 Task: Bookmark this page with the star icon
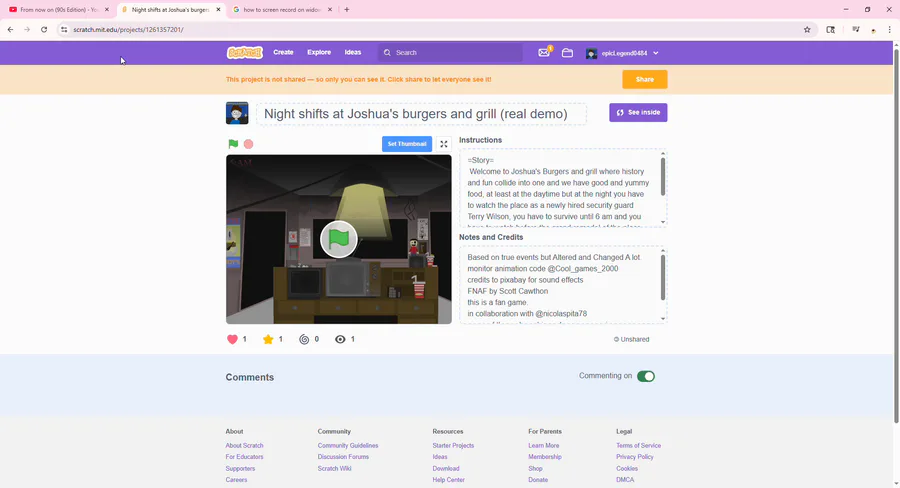click(807, 29)
